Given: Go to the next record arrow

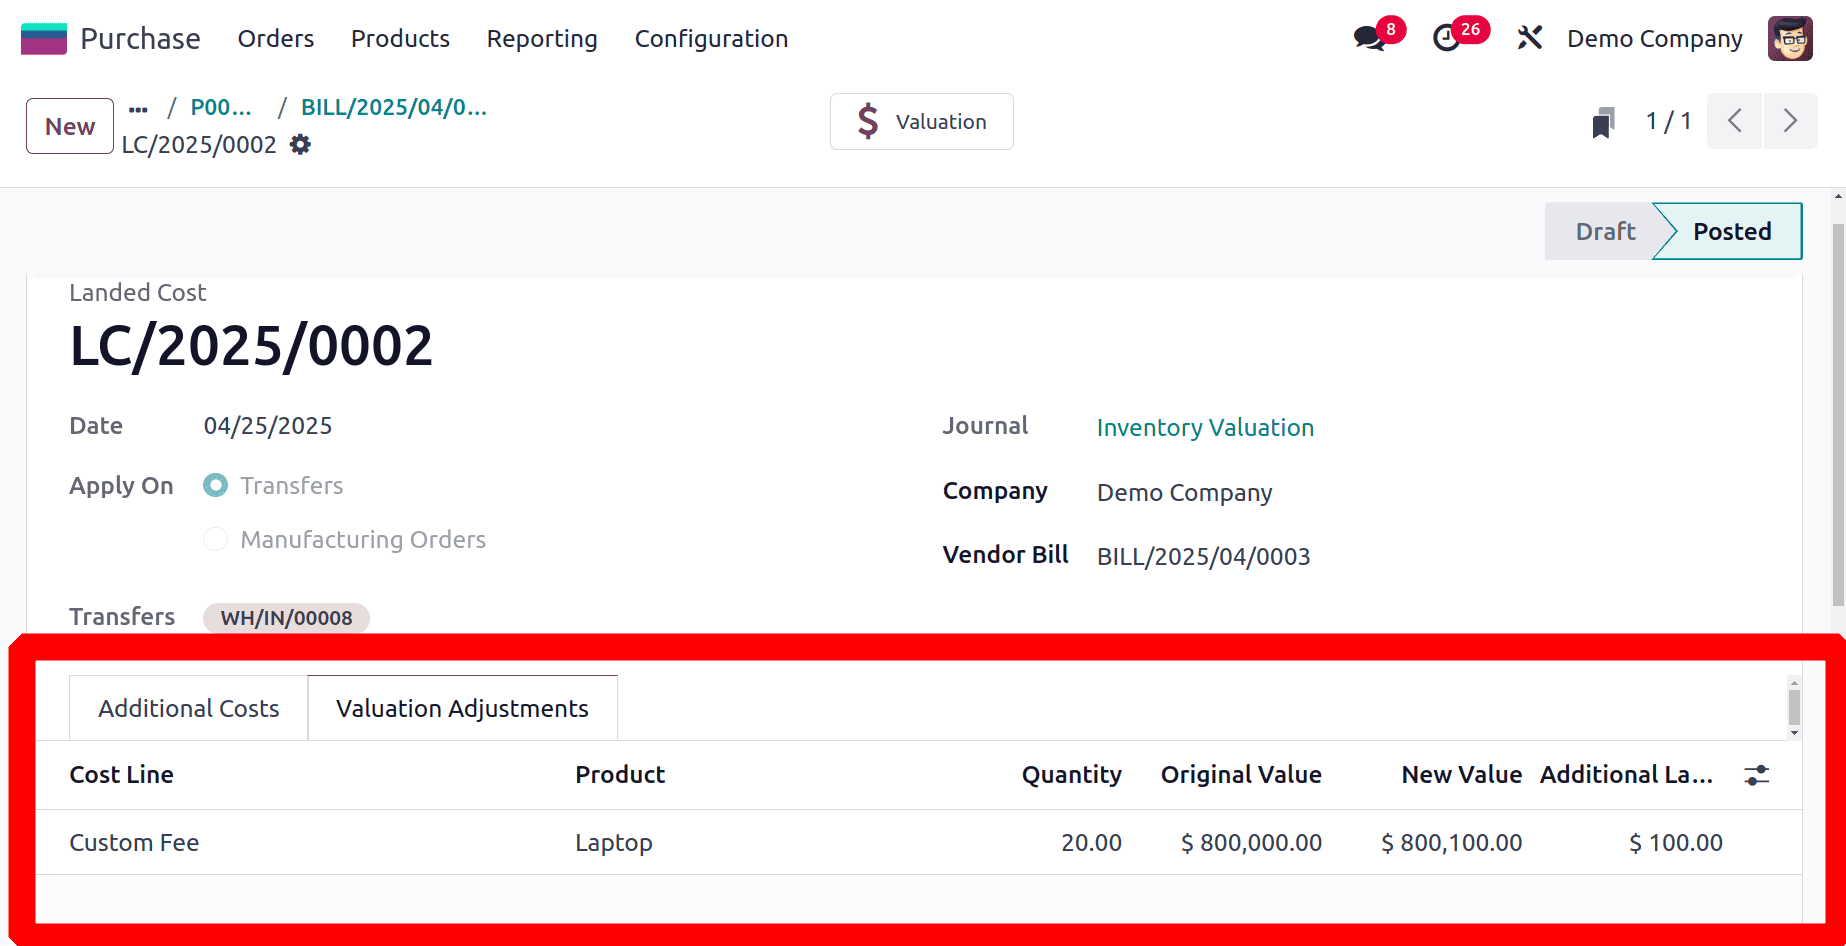Looking at the screenshot, I should [x=1790, y=121].
